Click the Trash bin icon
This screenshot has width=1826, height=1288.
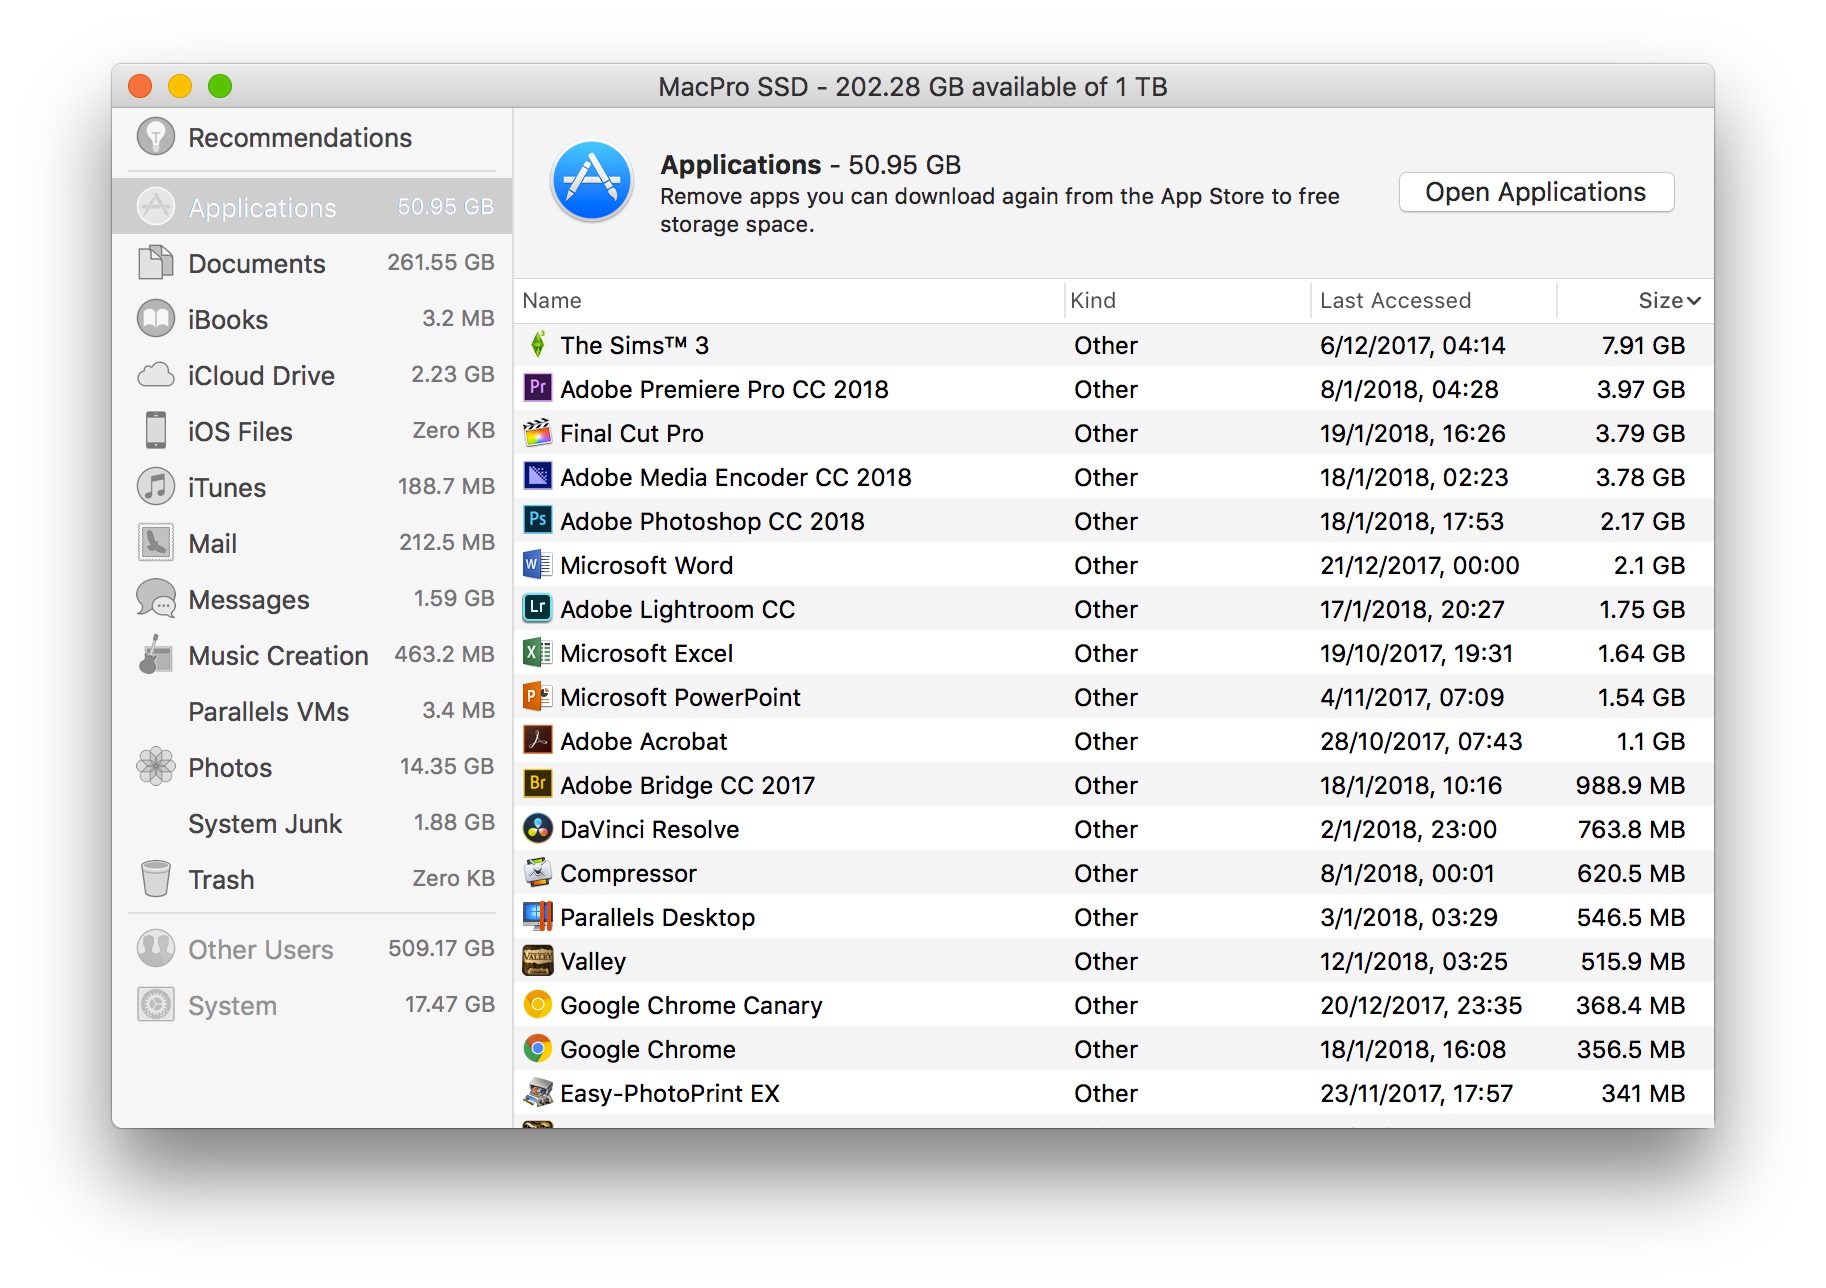pyautogui.click(x=156, y=879)
